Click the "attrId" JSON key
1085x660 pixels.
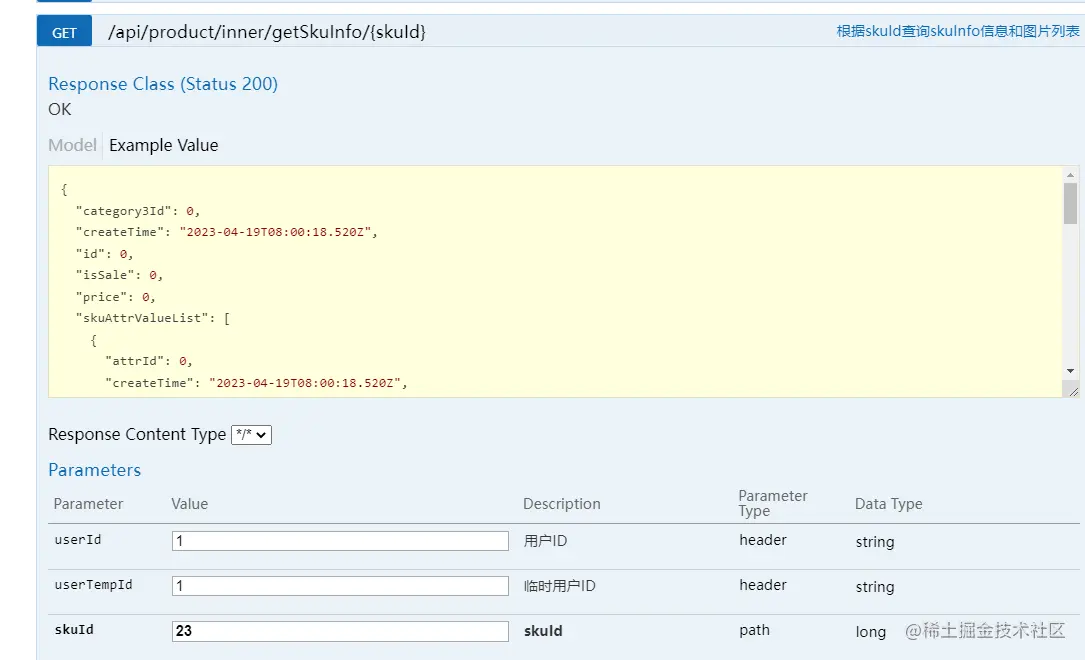pyautogui.click(x=135, y=361)
